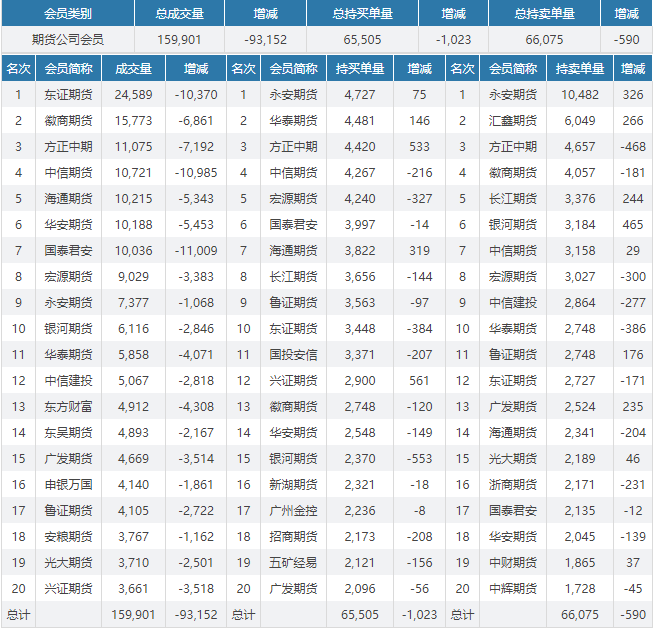The image size is (654, 631).
Task: Select 安粮期货 in the volume ranking
Action: 68,537
